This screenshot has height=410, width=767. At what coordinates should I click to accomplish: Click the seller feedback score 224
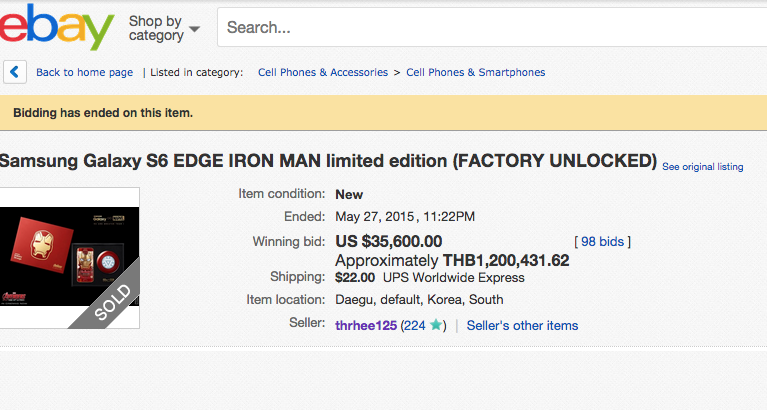point(416,325)
